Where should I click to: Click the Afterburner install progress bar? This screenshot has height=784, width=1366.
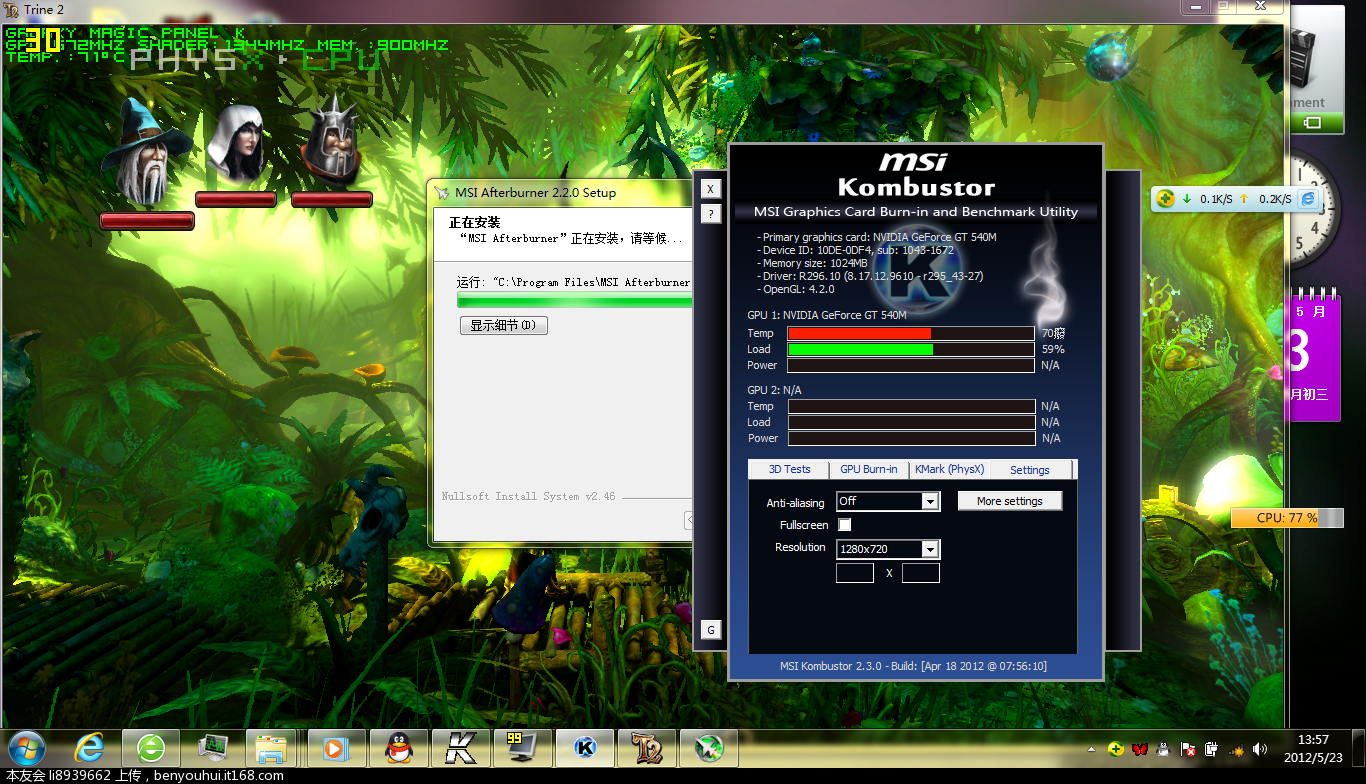point(574,300)
